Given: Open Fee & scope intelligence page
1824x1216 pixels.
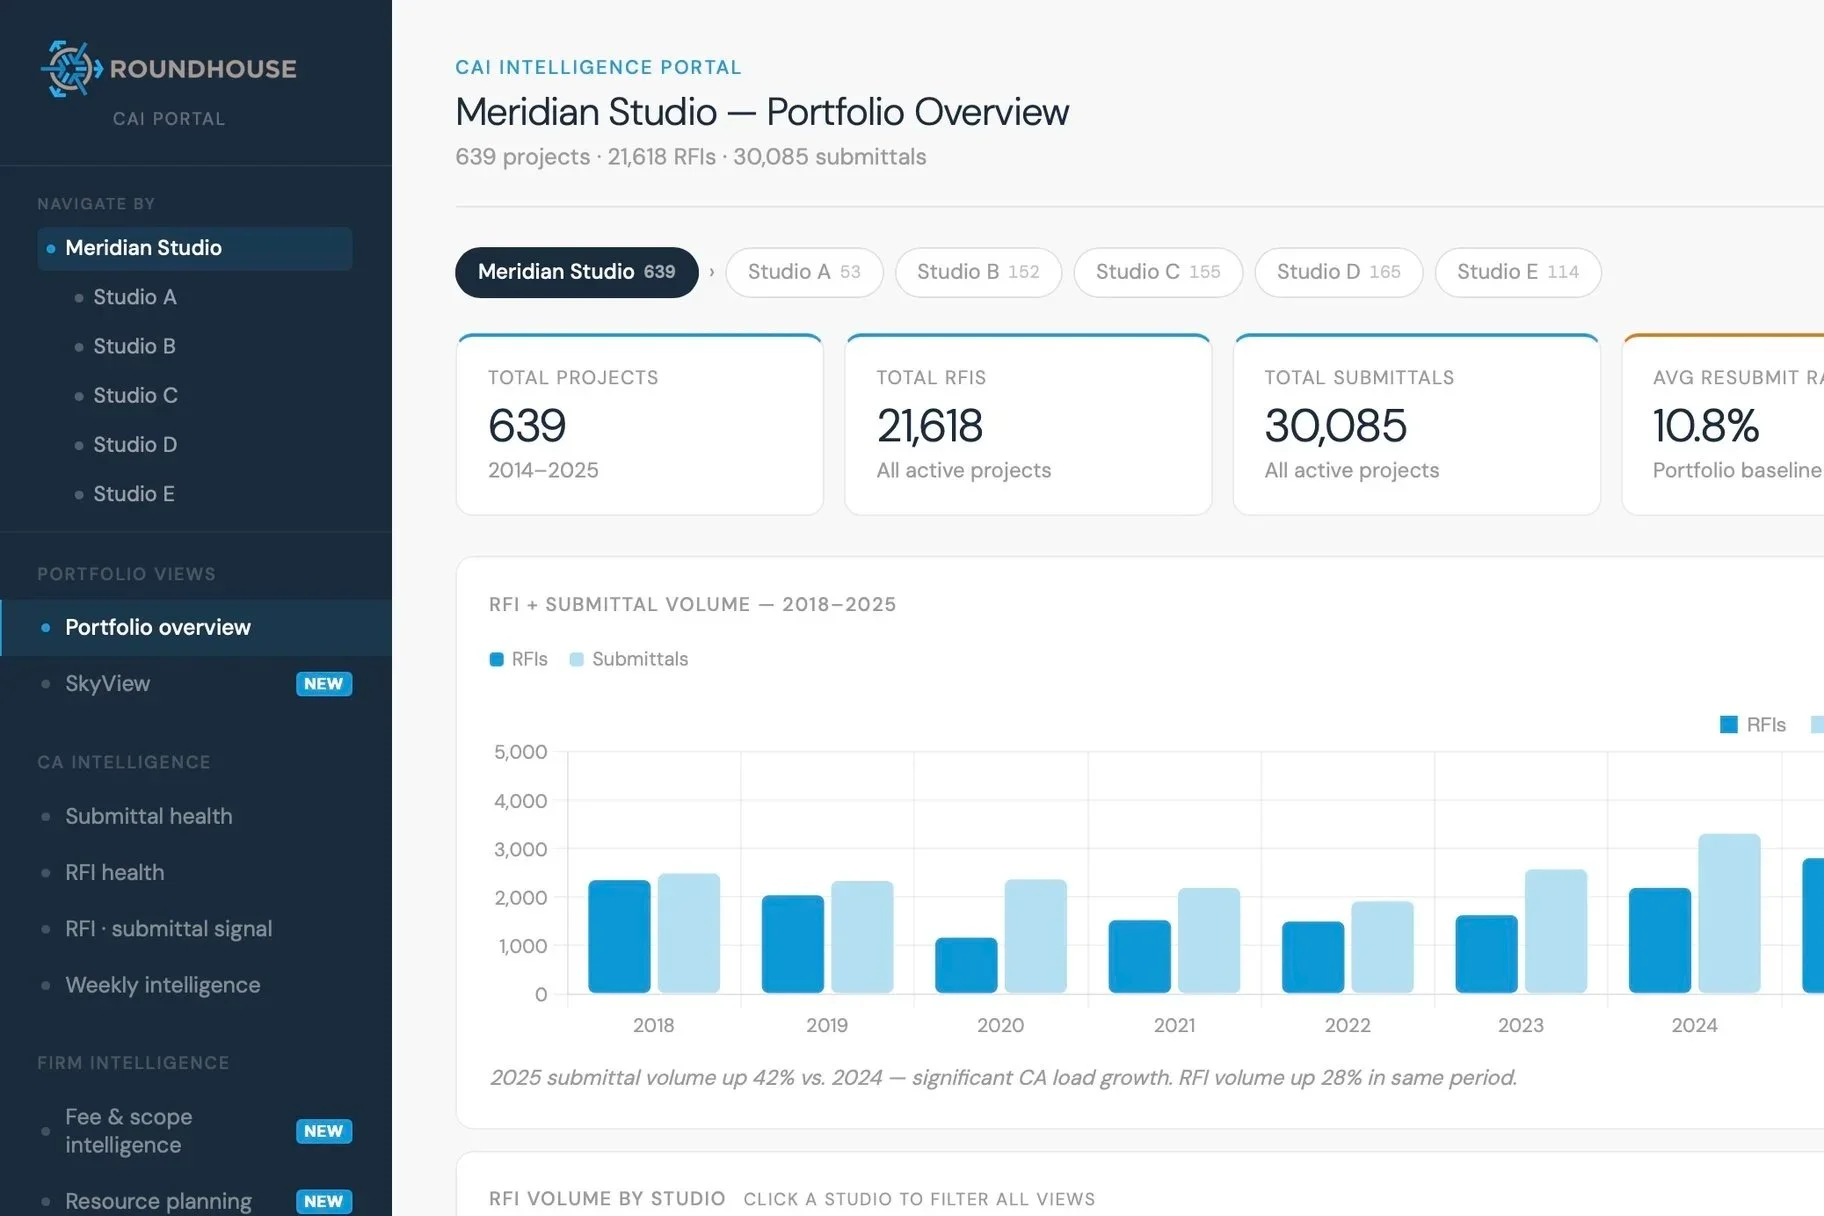Looking at the screenshot, I should click(129, 1131).
